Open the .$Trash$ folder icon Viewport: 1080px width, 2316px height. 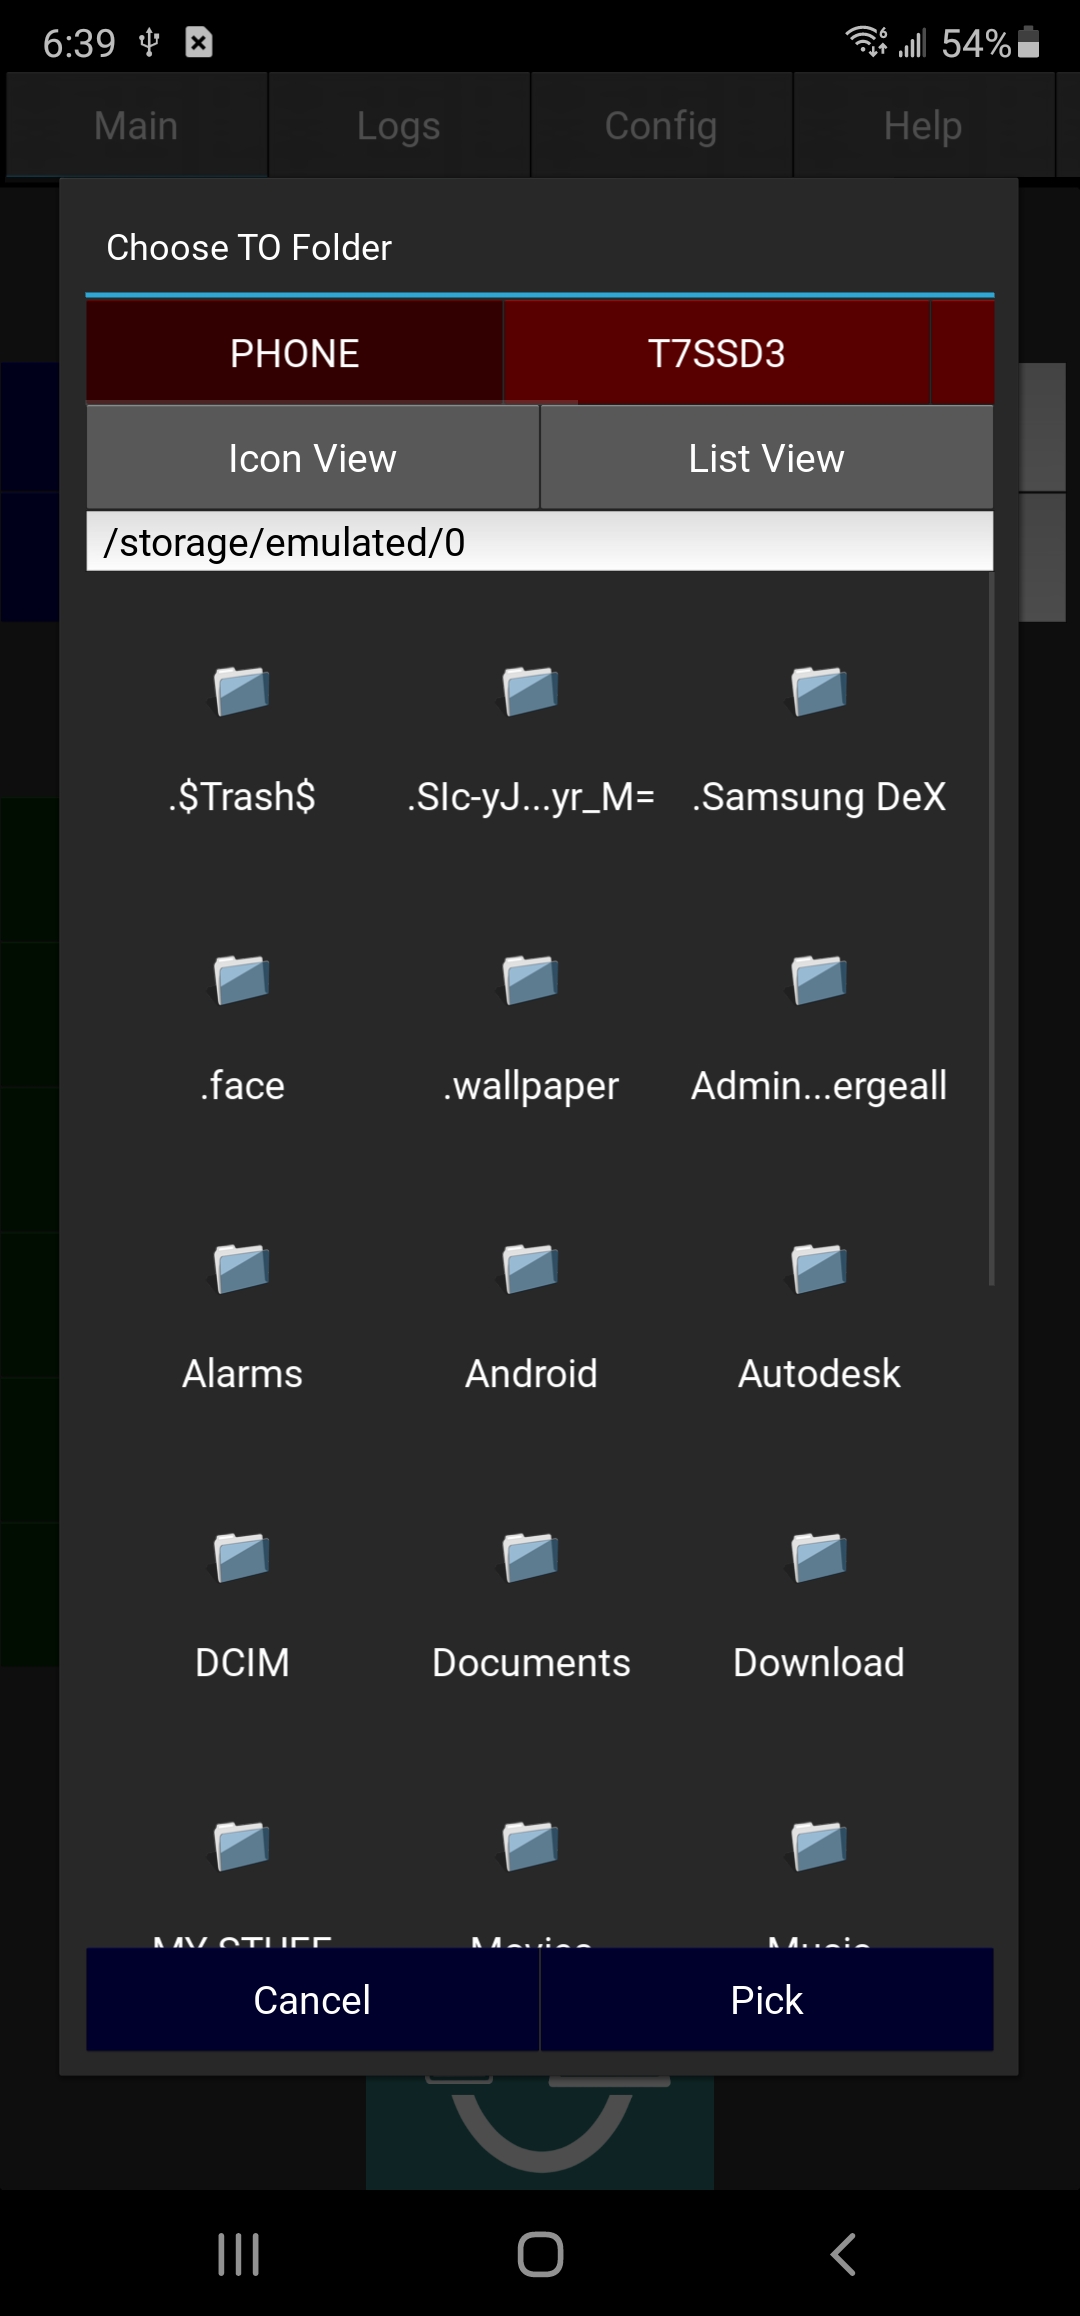click(242, 691)
